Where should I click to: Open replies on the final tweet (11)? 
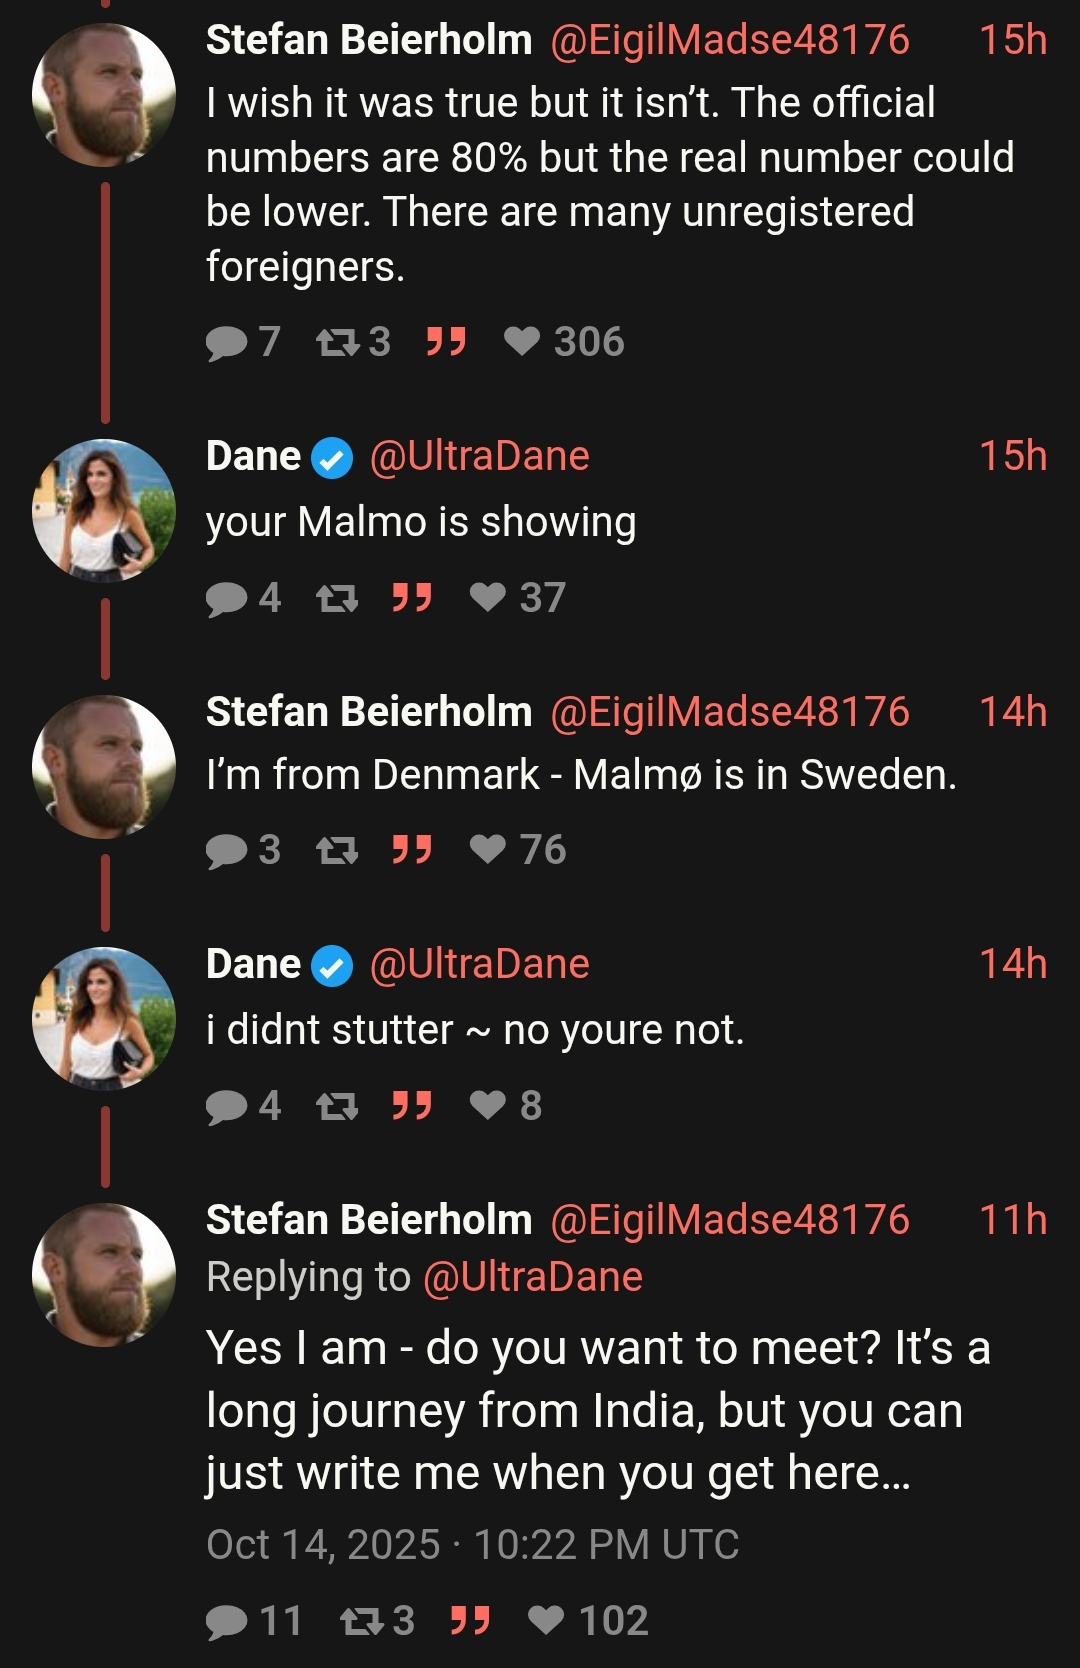click(x=227, y=1620)
